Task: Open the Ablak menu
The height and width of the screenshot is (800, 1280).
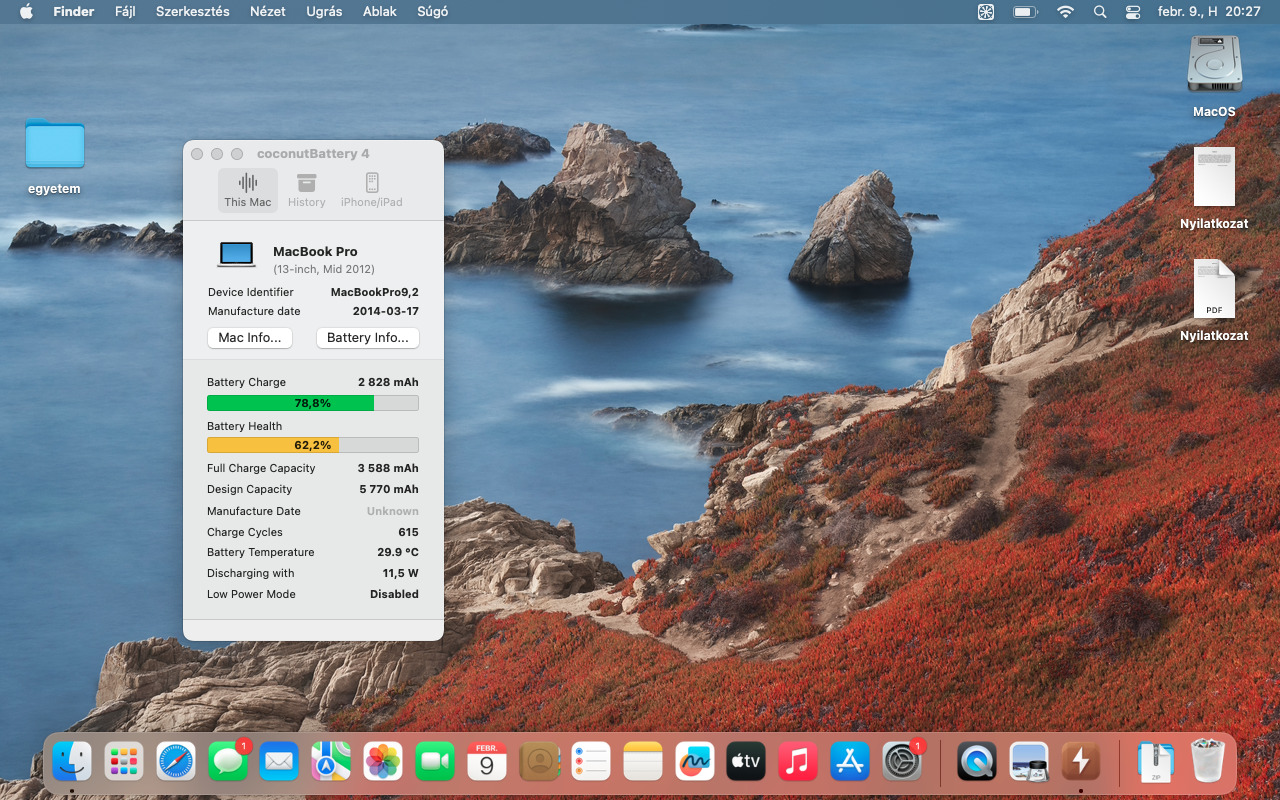Action: point(379,12)
